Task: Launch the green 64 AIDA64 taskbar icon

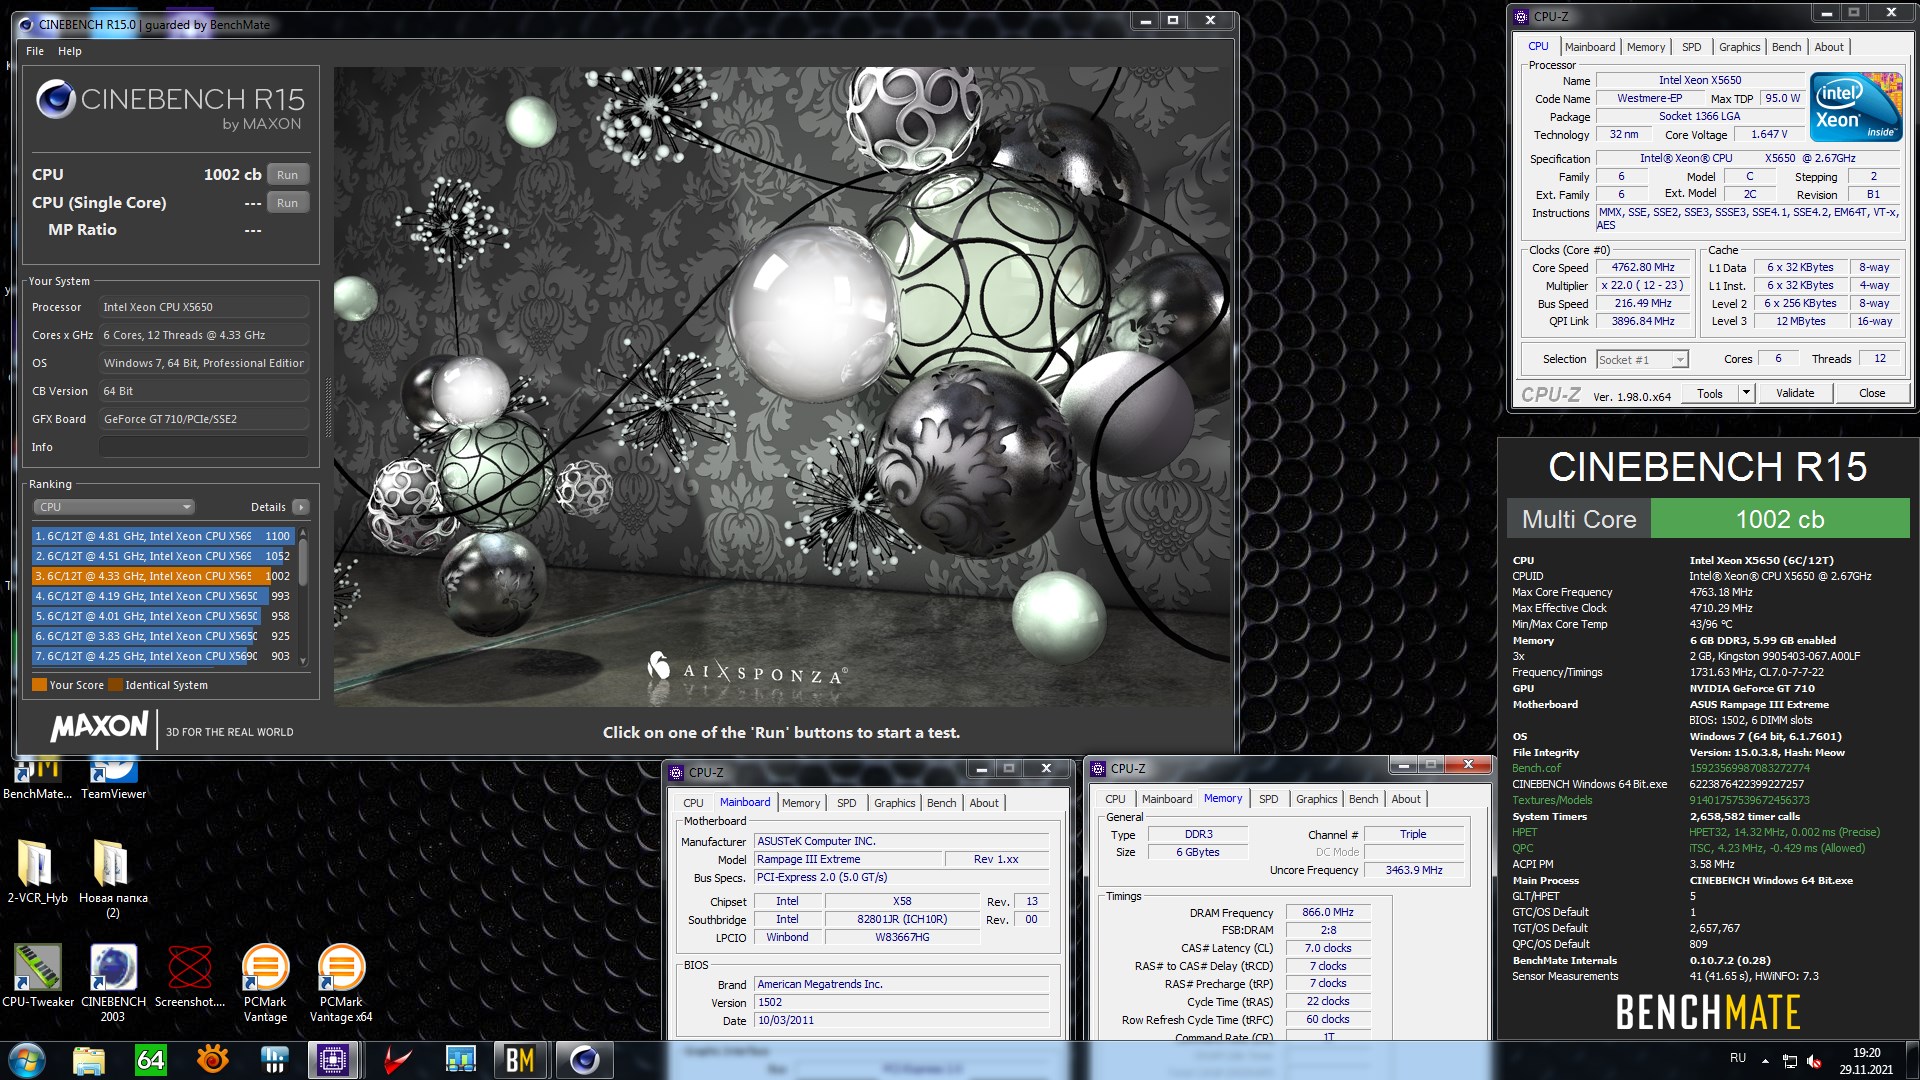Action: [x=151, y=1060]
